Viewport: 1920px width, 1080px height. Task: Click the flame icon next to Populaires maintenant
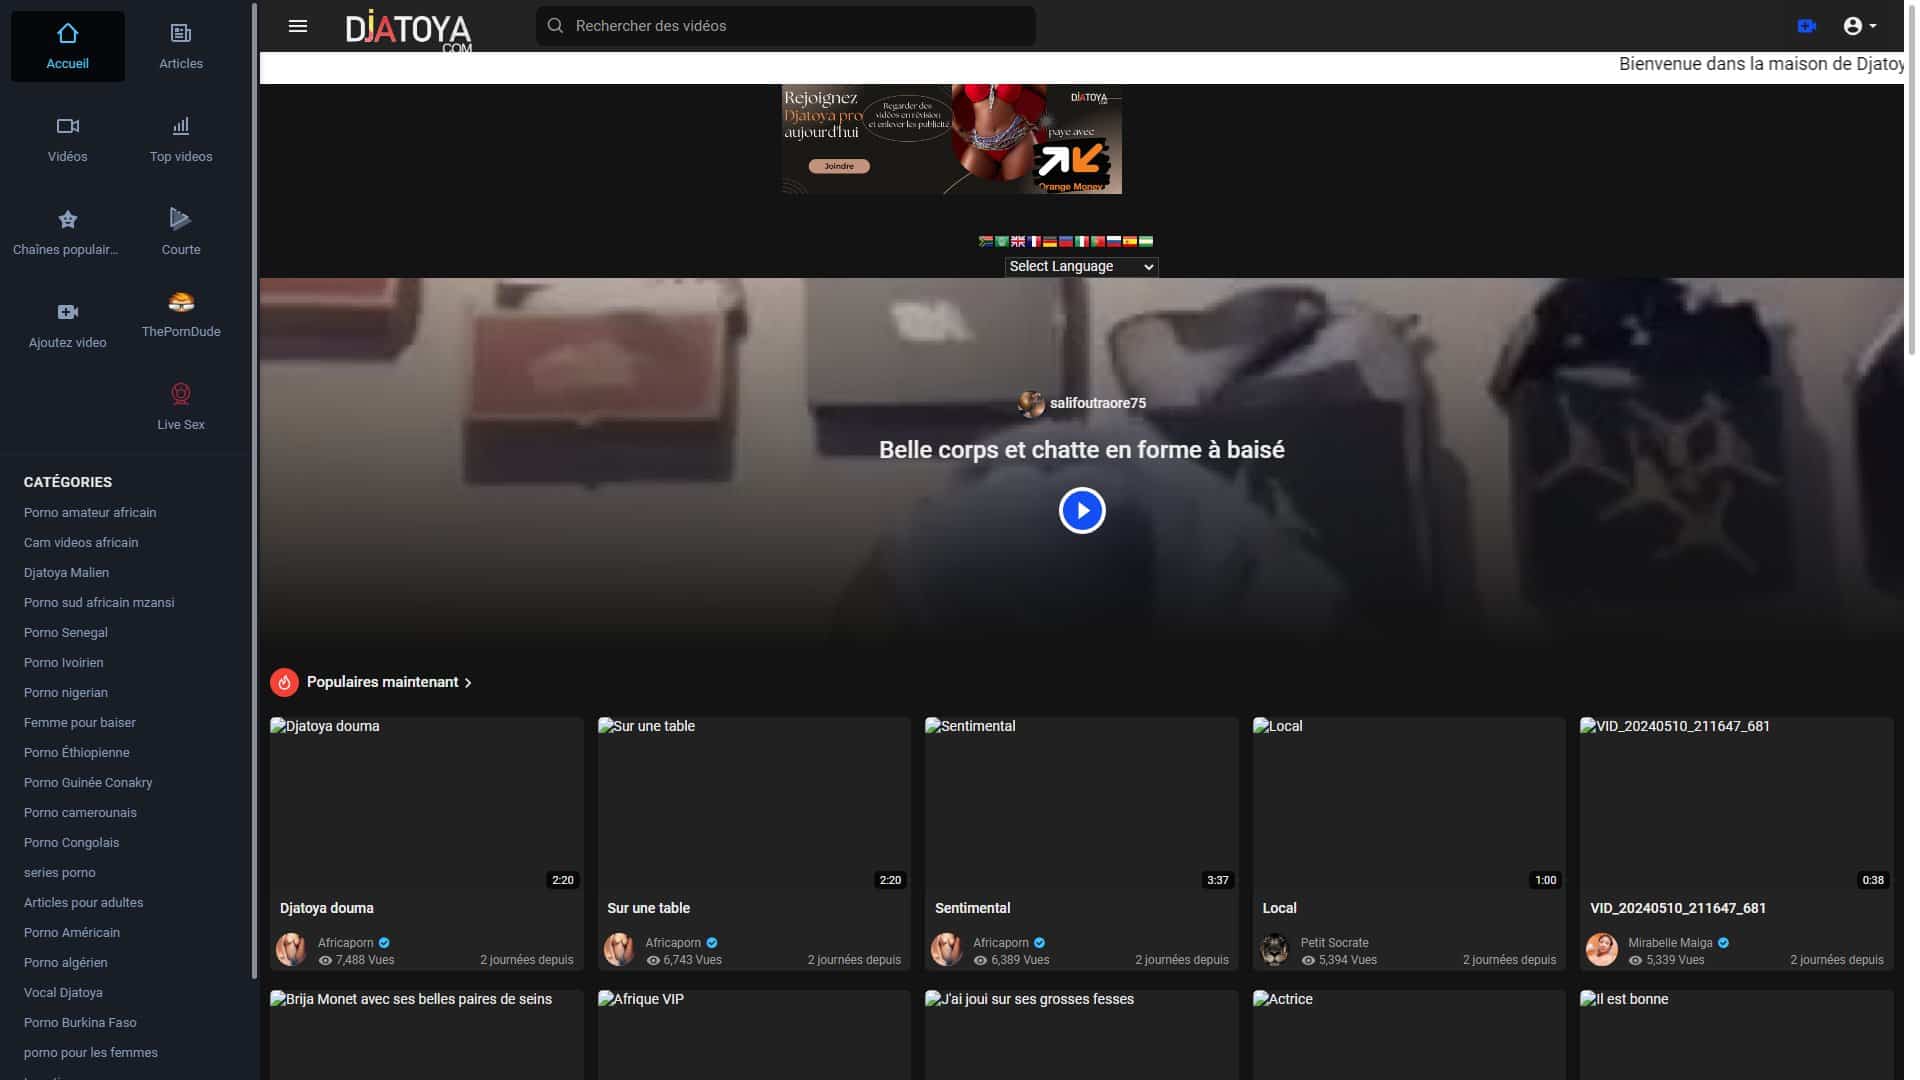click(x=286, y=681)
